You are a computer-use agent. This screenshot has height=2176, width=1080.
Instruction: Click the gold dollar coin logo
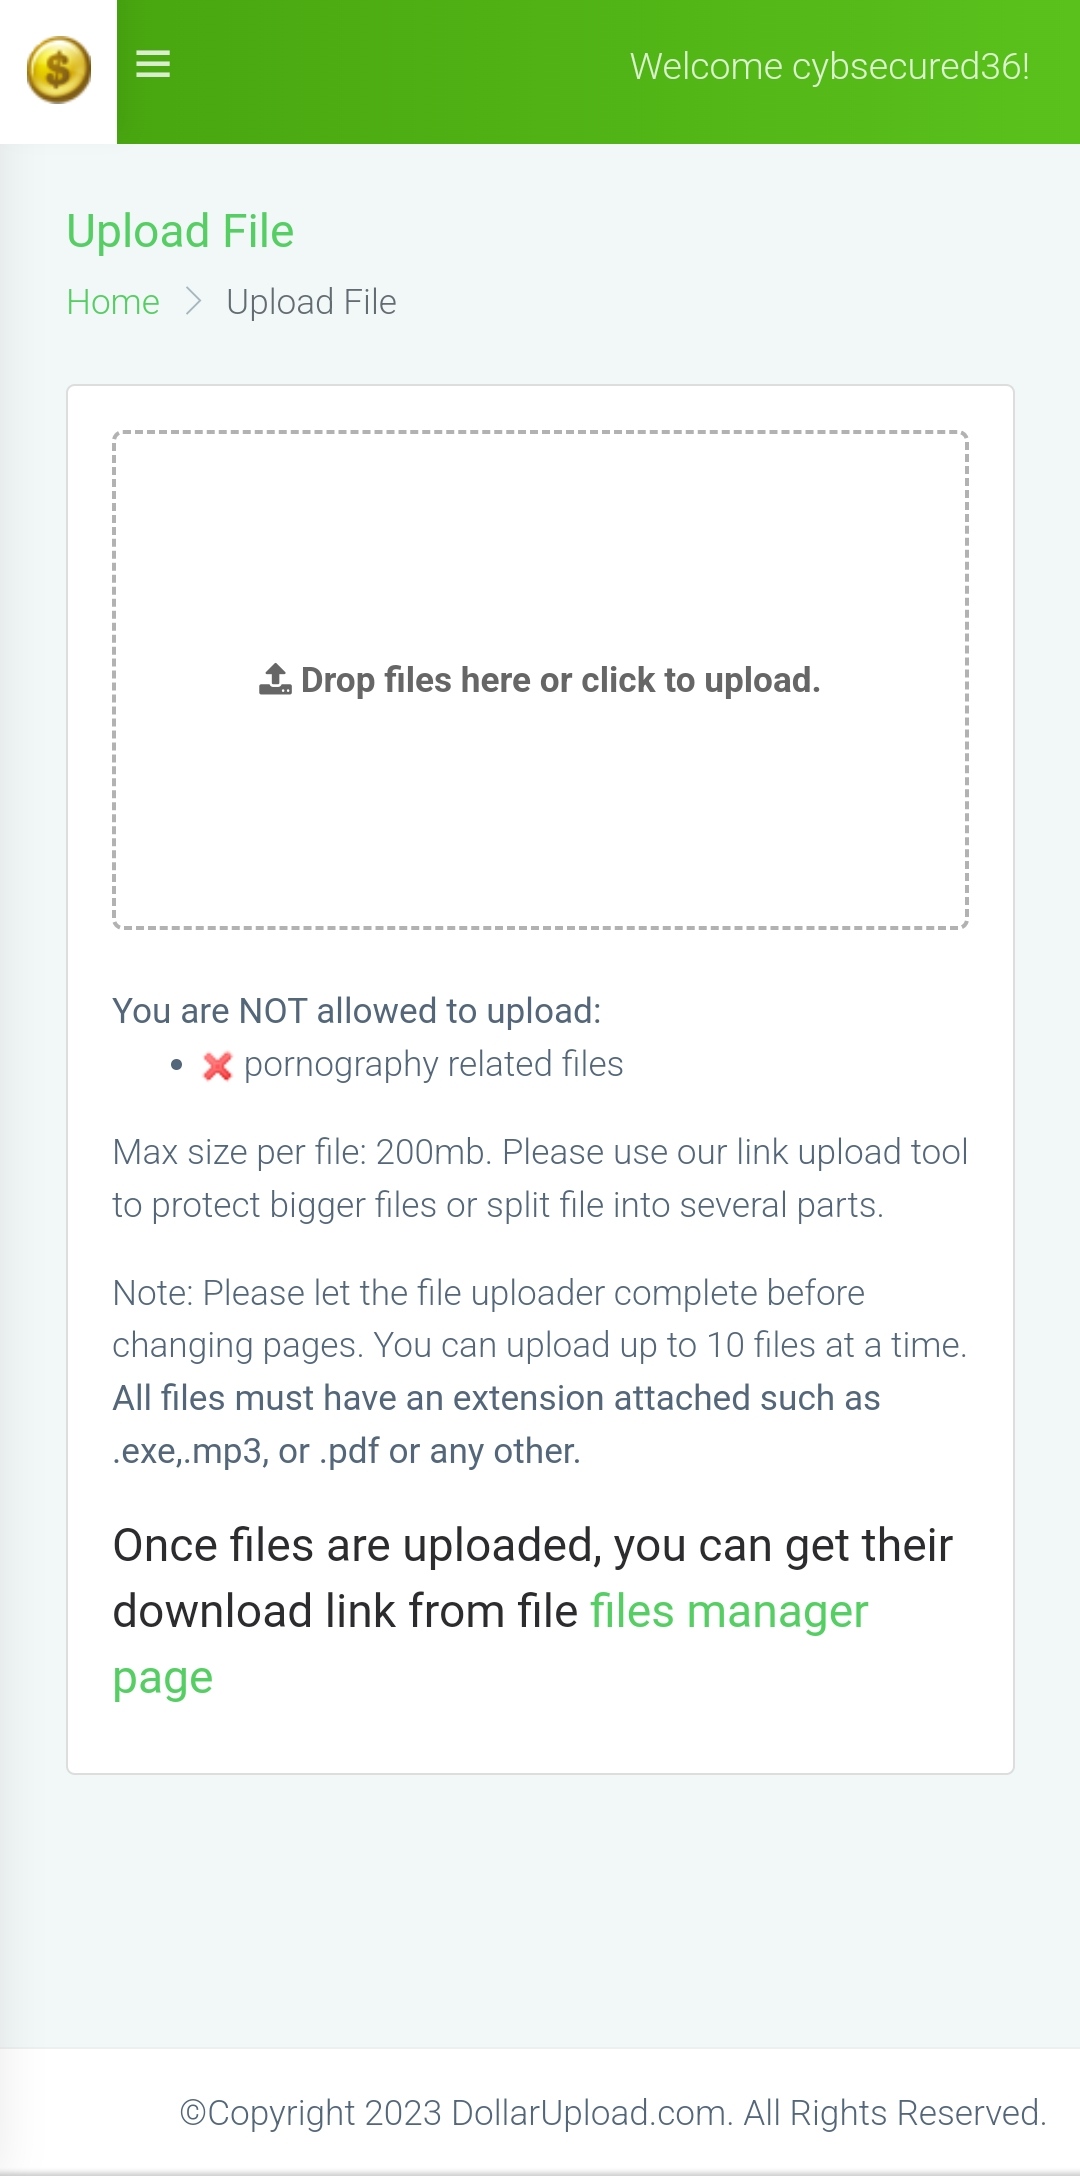point(59,70)
